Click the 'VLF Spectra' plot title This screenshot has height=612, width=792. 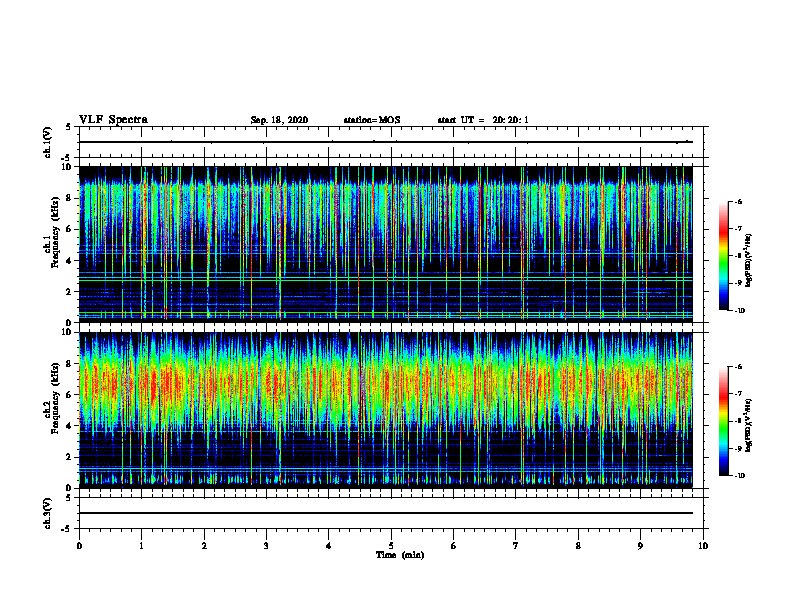[x=113, y=120]
